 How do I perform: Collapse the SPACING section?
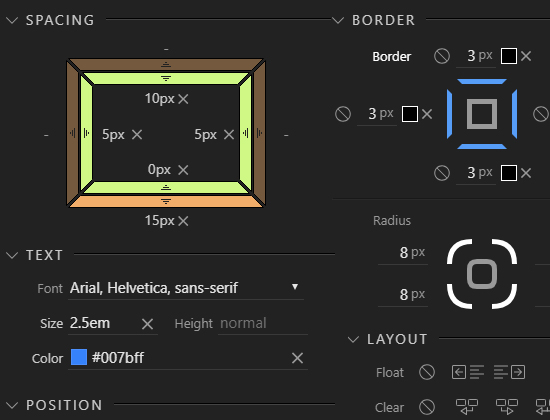pyautogui.click(x=12, y=20)
